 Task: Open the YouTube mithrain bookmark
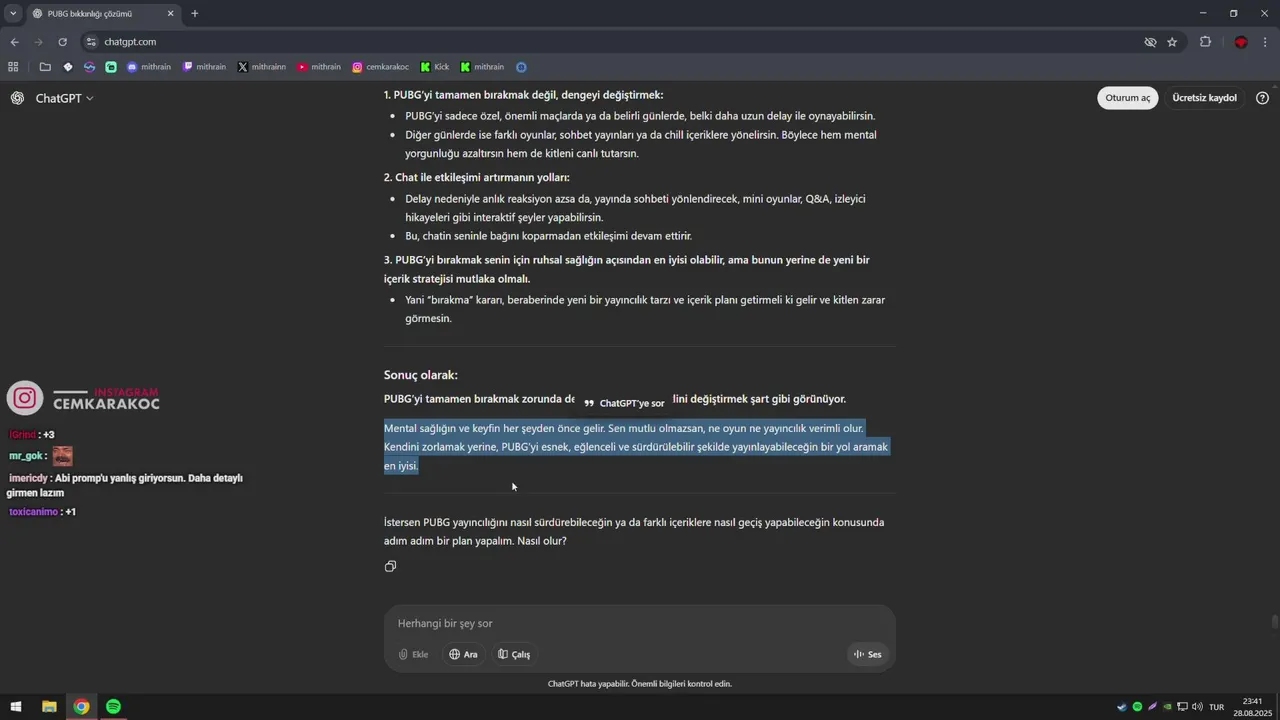[x=319, y=67]
